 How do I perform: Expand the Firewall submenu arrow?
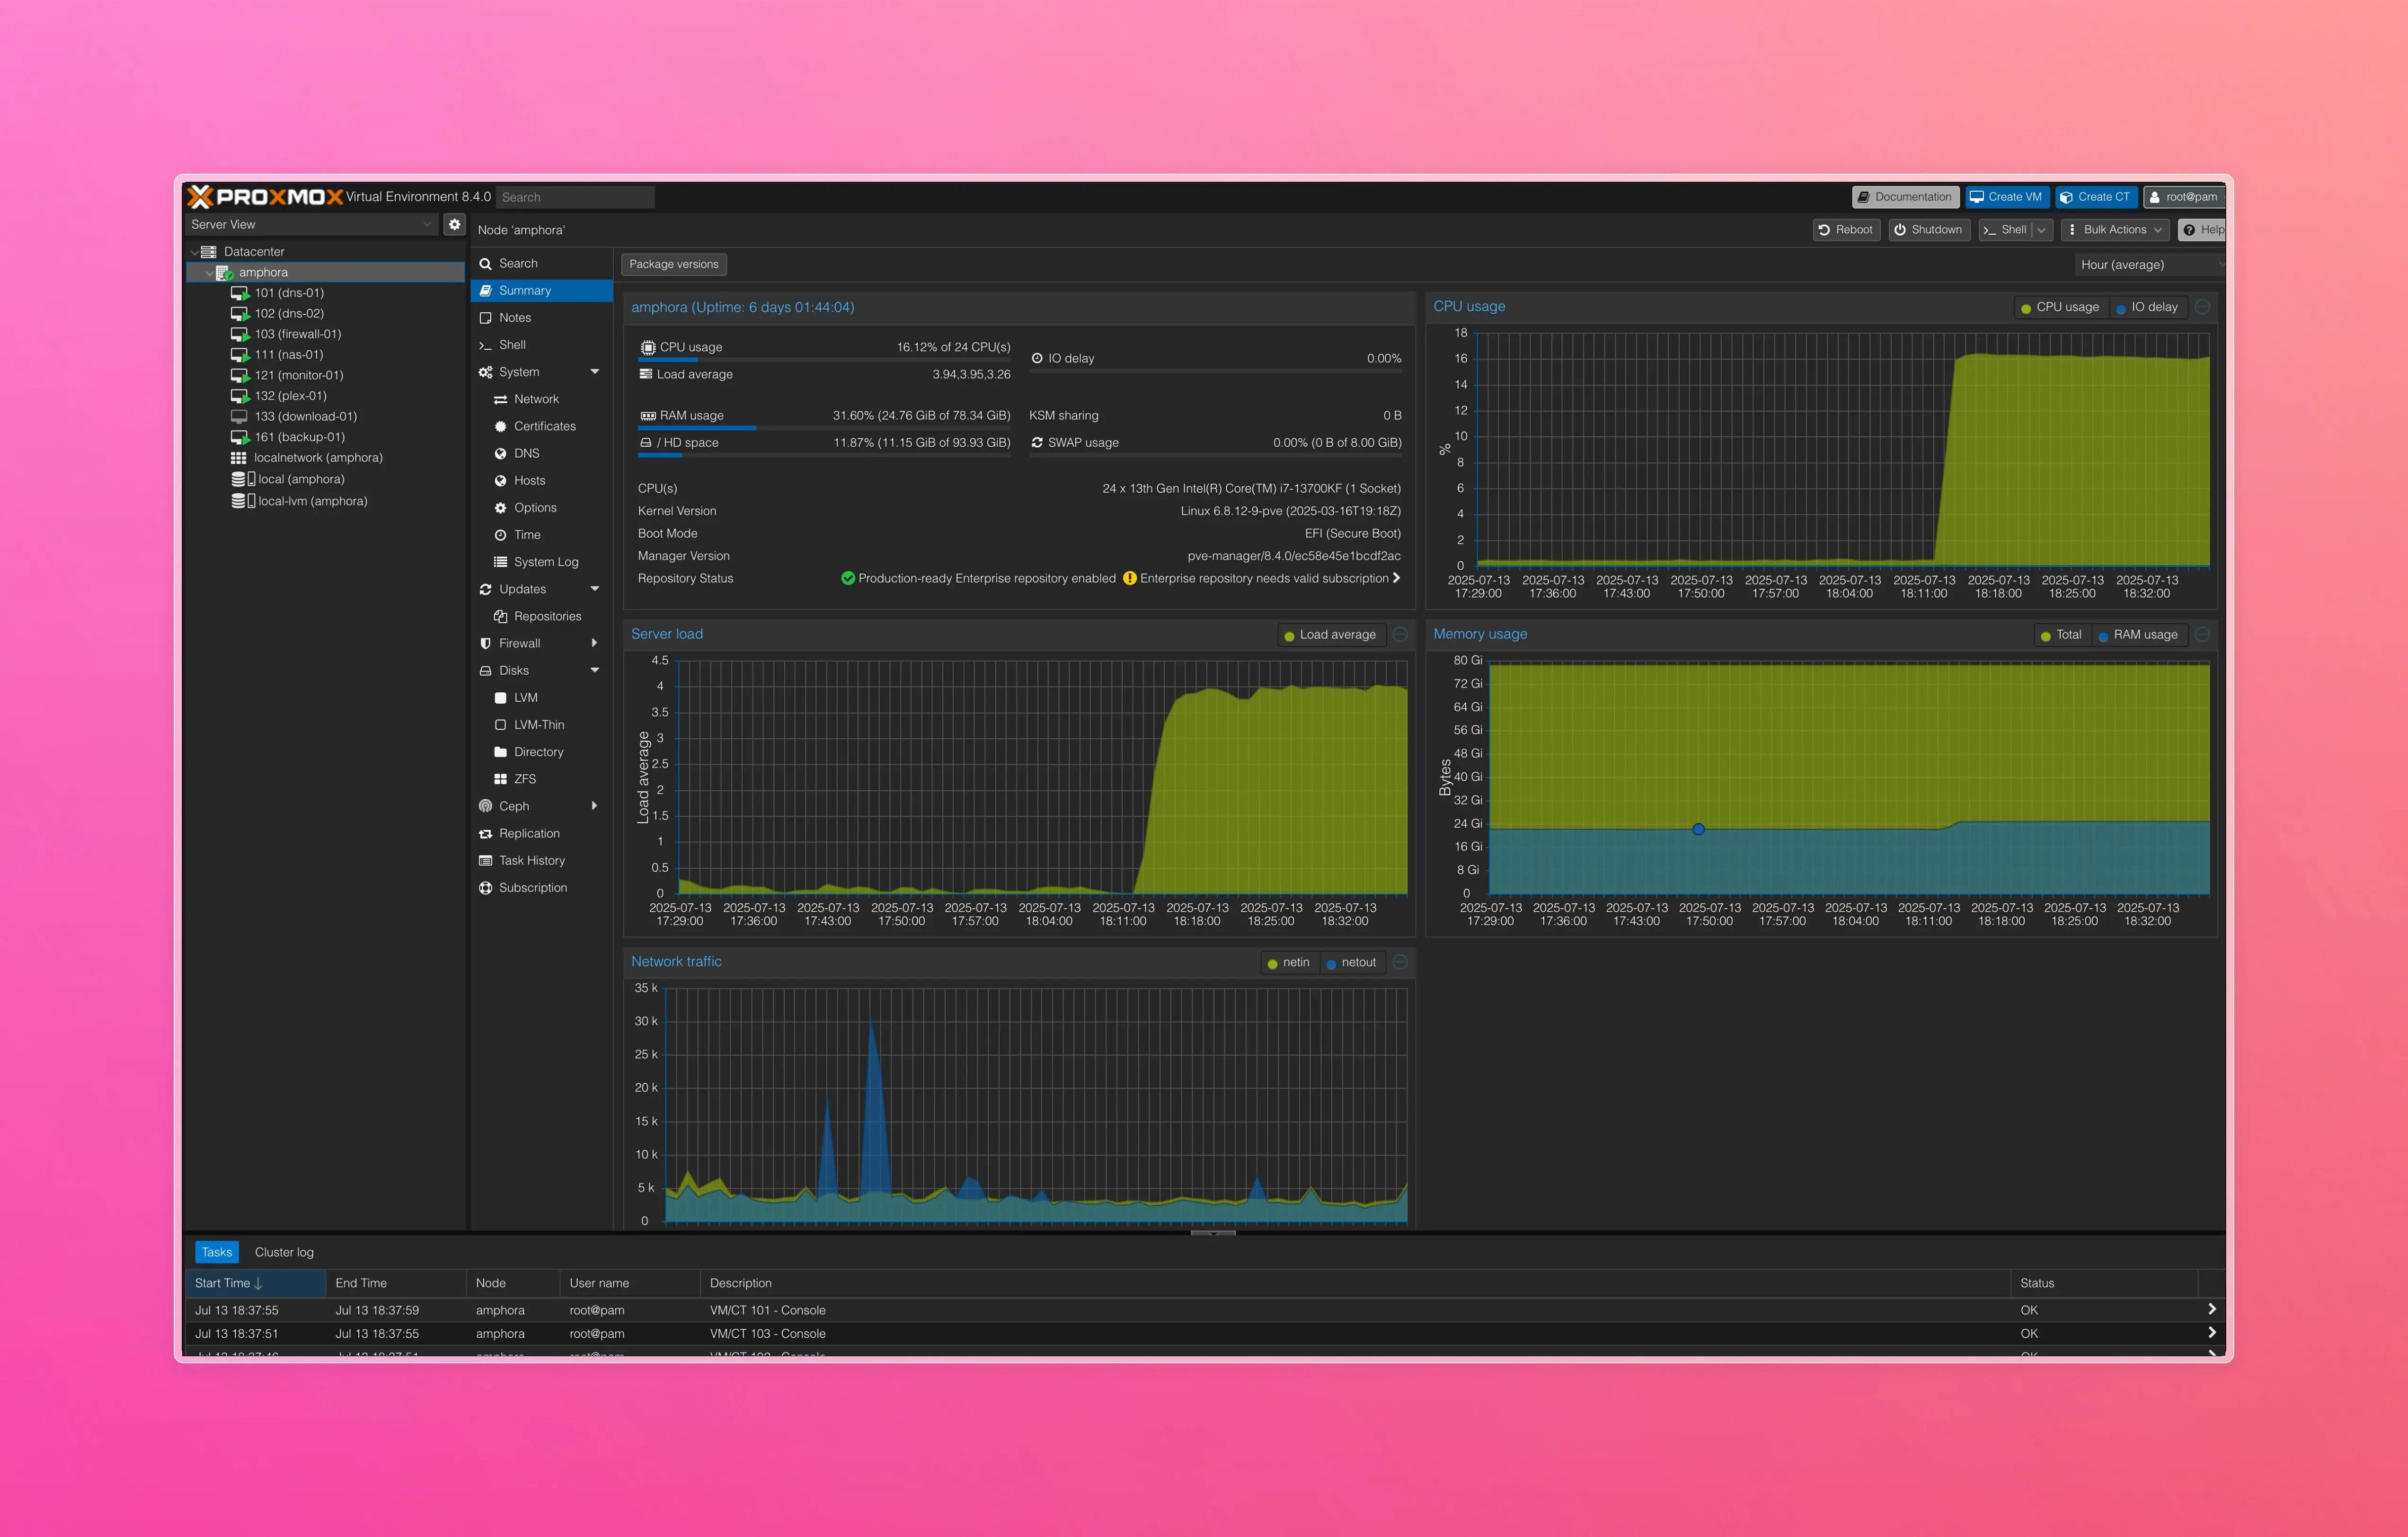click(x=595, y=643)
